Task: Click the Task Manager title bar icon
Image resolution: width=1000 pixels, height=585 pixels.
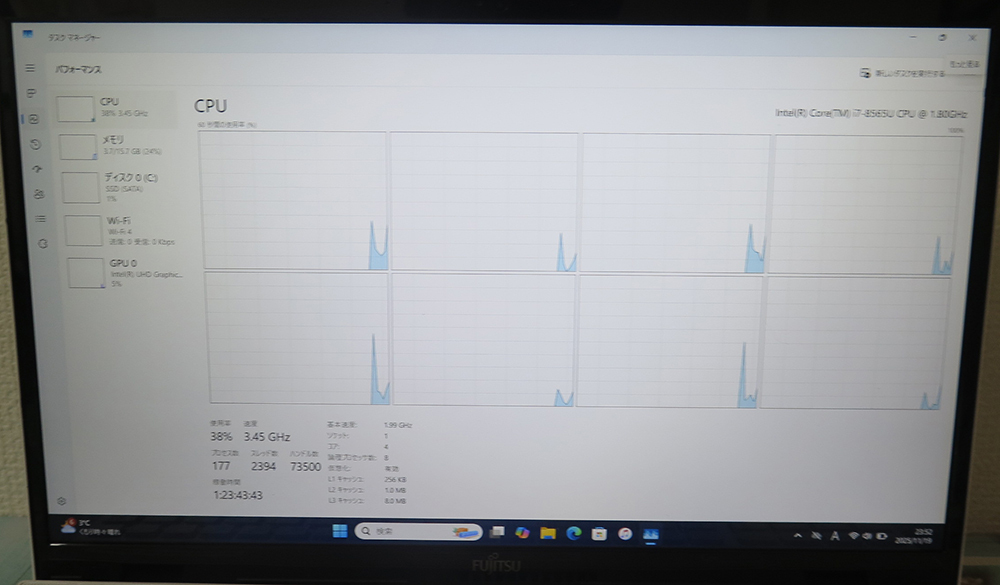Action: coord(27,34)
